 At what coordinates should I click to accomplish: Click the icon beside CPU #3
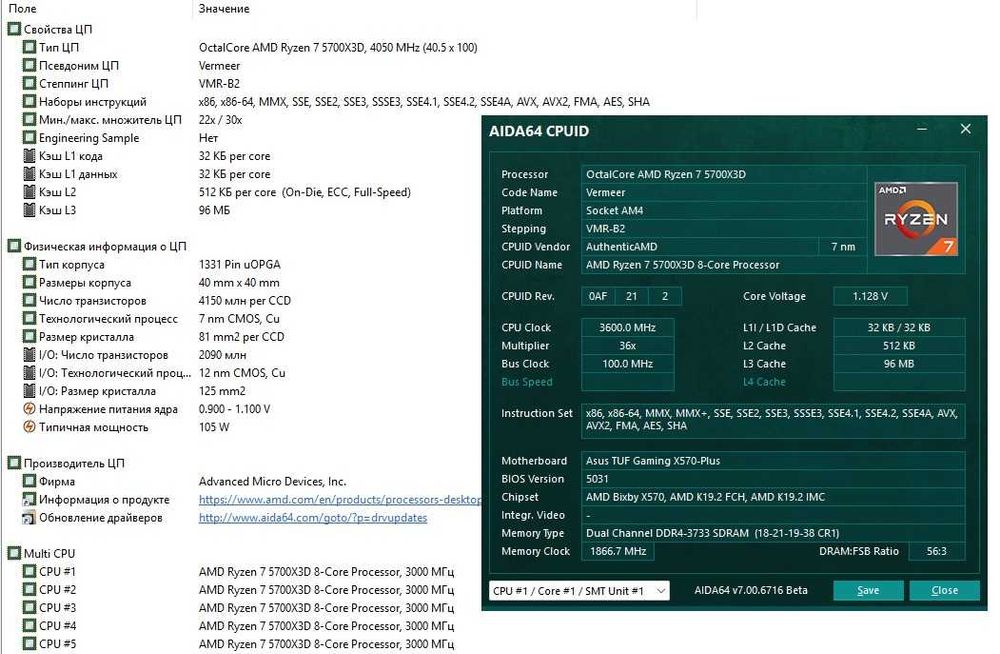coord(29,607)
